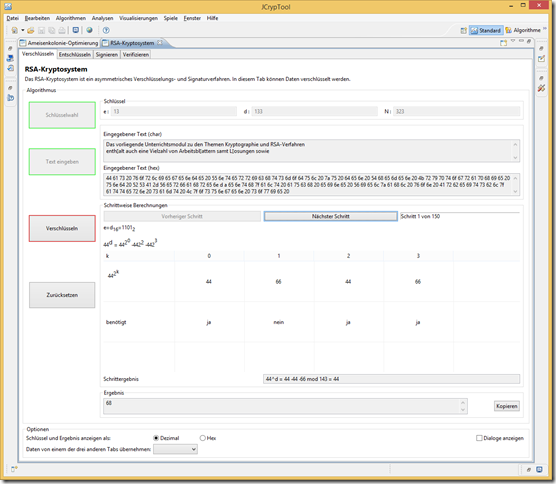
Task: Click the blue console toolbar icon
Action: tap(76, 30)
